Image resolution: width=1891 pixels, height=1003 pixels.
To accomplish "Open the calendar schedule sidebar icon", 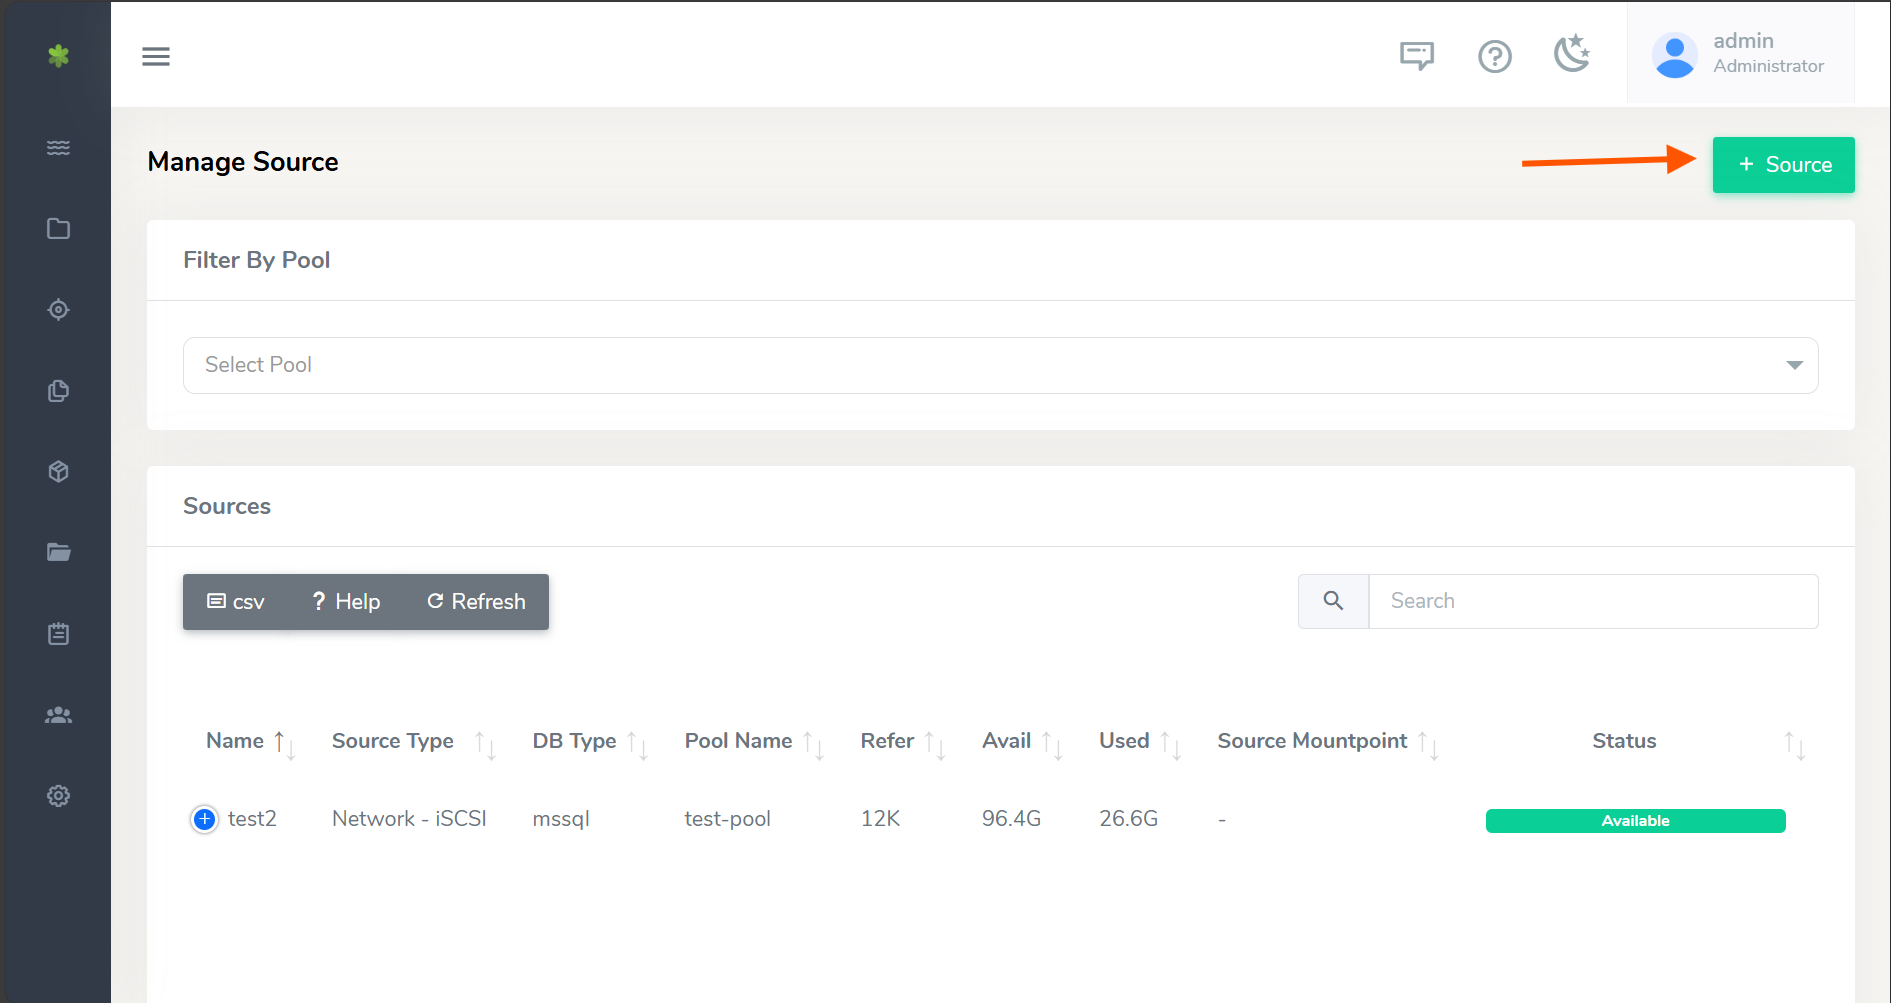I will click(58, 634).
